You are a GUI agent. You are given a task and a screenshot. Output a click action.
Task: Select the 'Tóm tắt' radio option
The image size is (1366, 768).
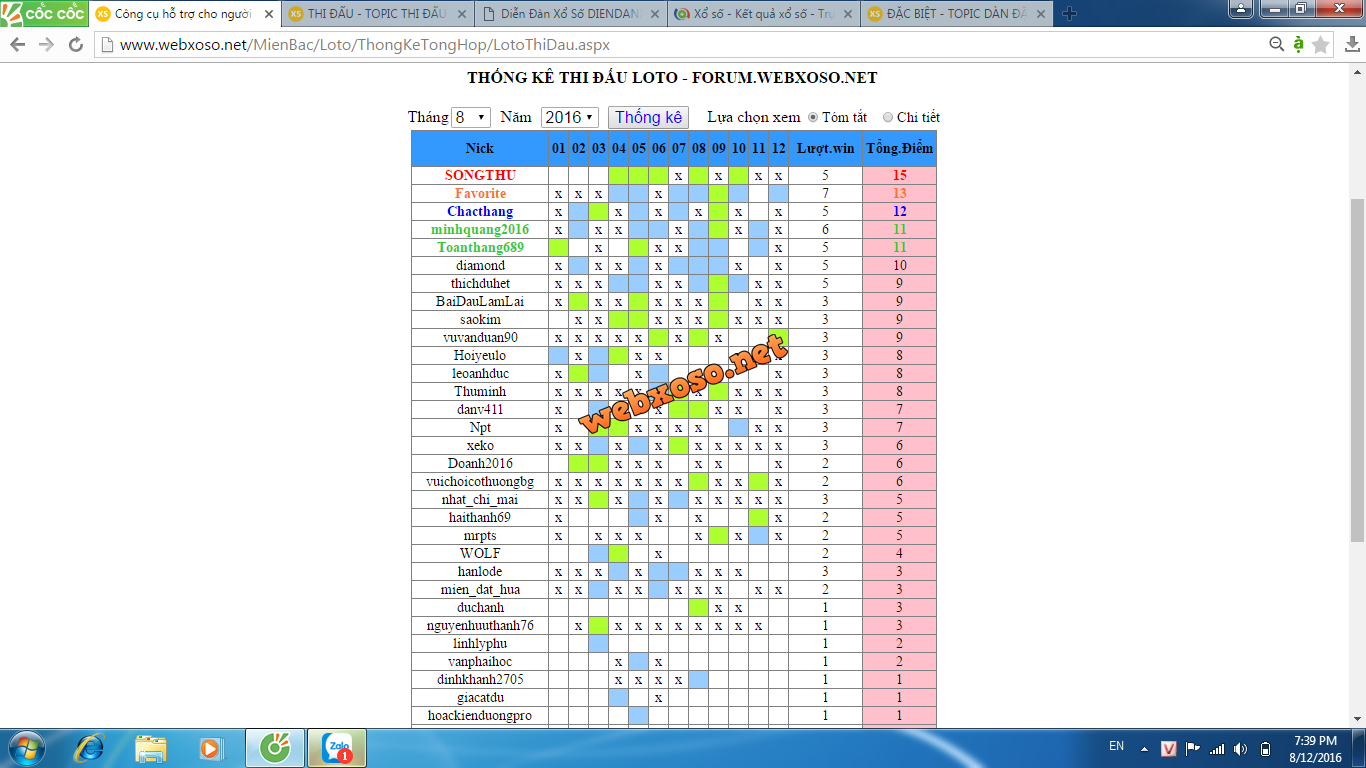[x=813, y=117]
